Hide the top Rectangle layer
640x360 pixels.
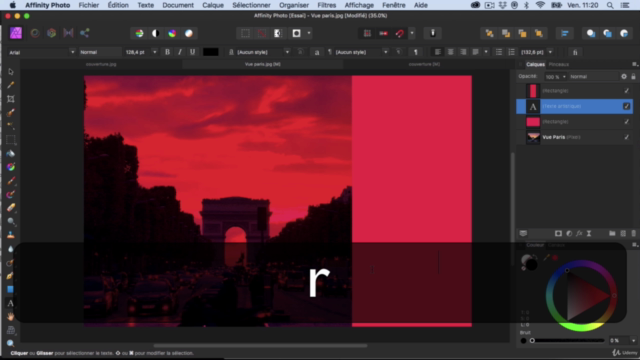627,91
